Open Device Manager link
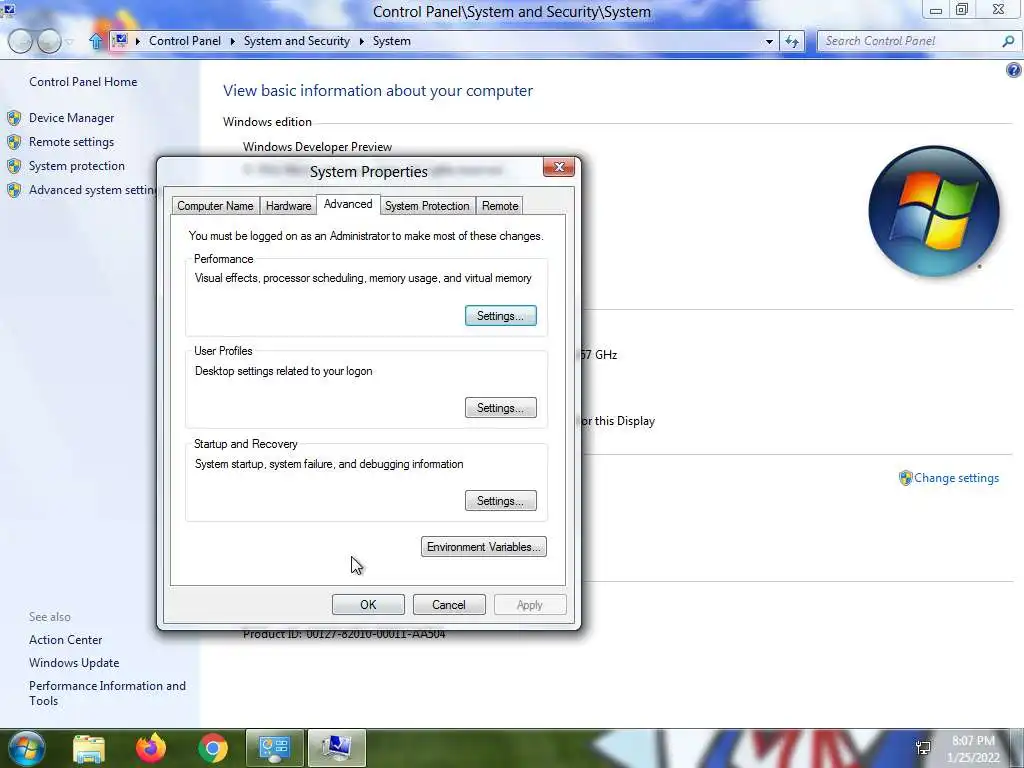Screen dimensions: 1024x768 [x=71, y=118]
